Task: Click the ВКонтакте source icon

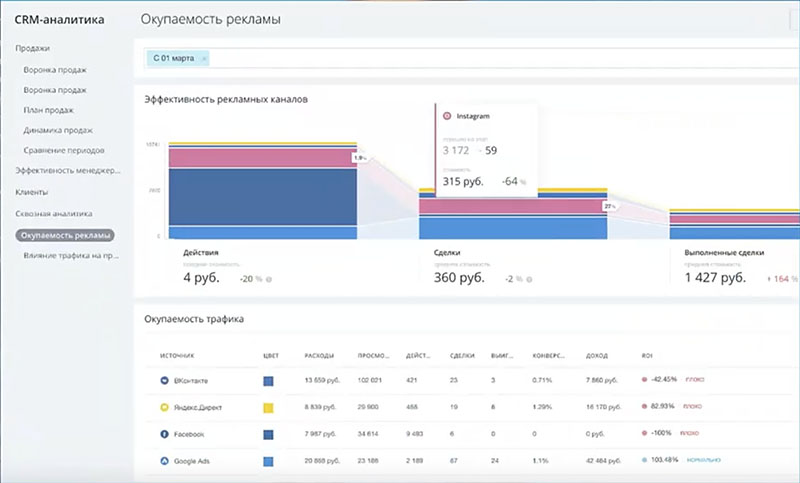Action: click(x=164, y=380)
